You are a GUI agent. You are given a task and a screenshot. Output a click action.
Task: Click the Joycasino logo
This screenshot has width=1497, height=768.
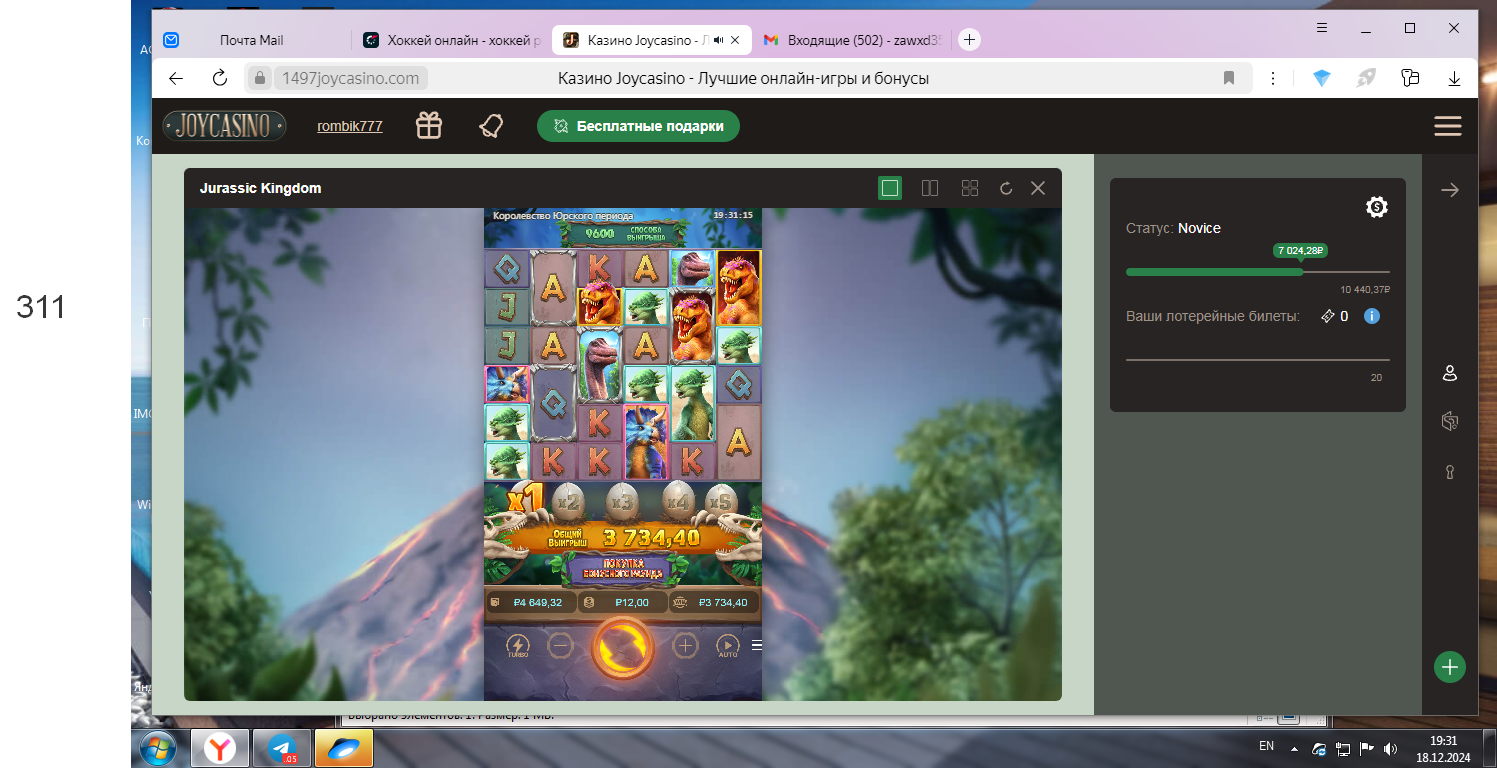pos(225,126)
